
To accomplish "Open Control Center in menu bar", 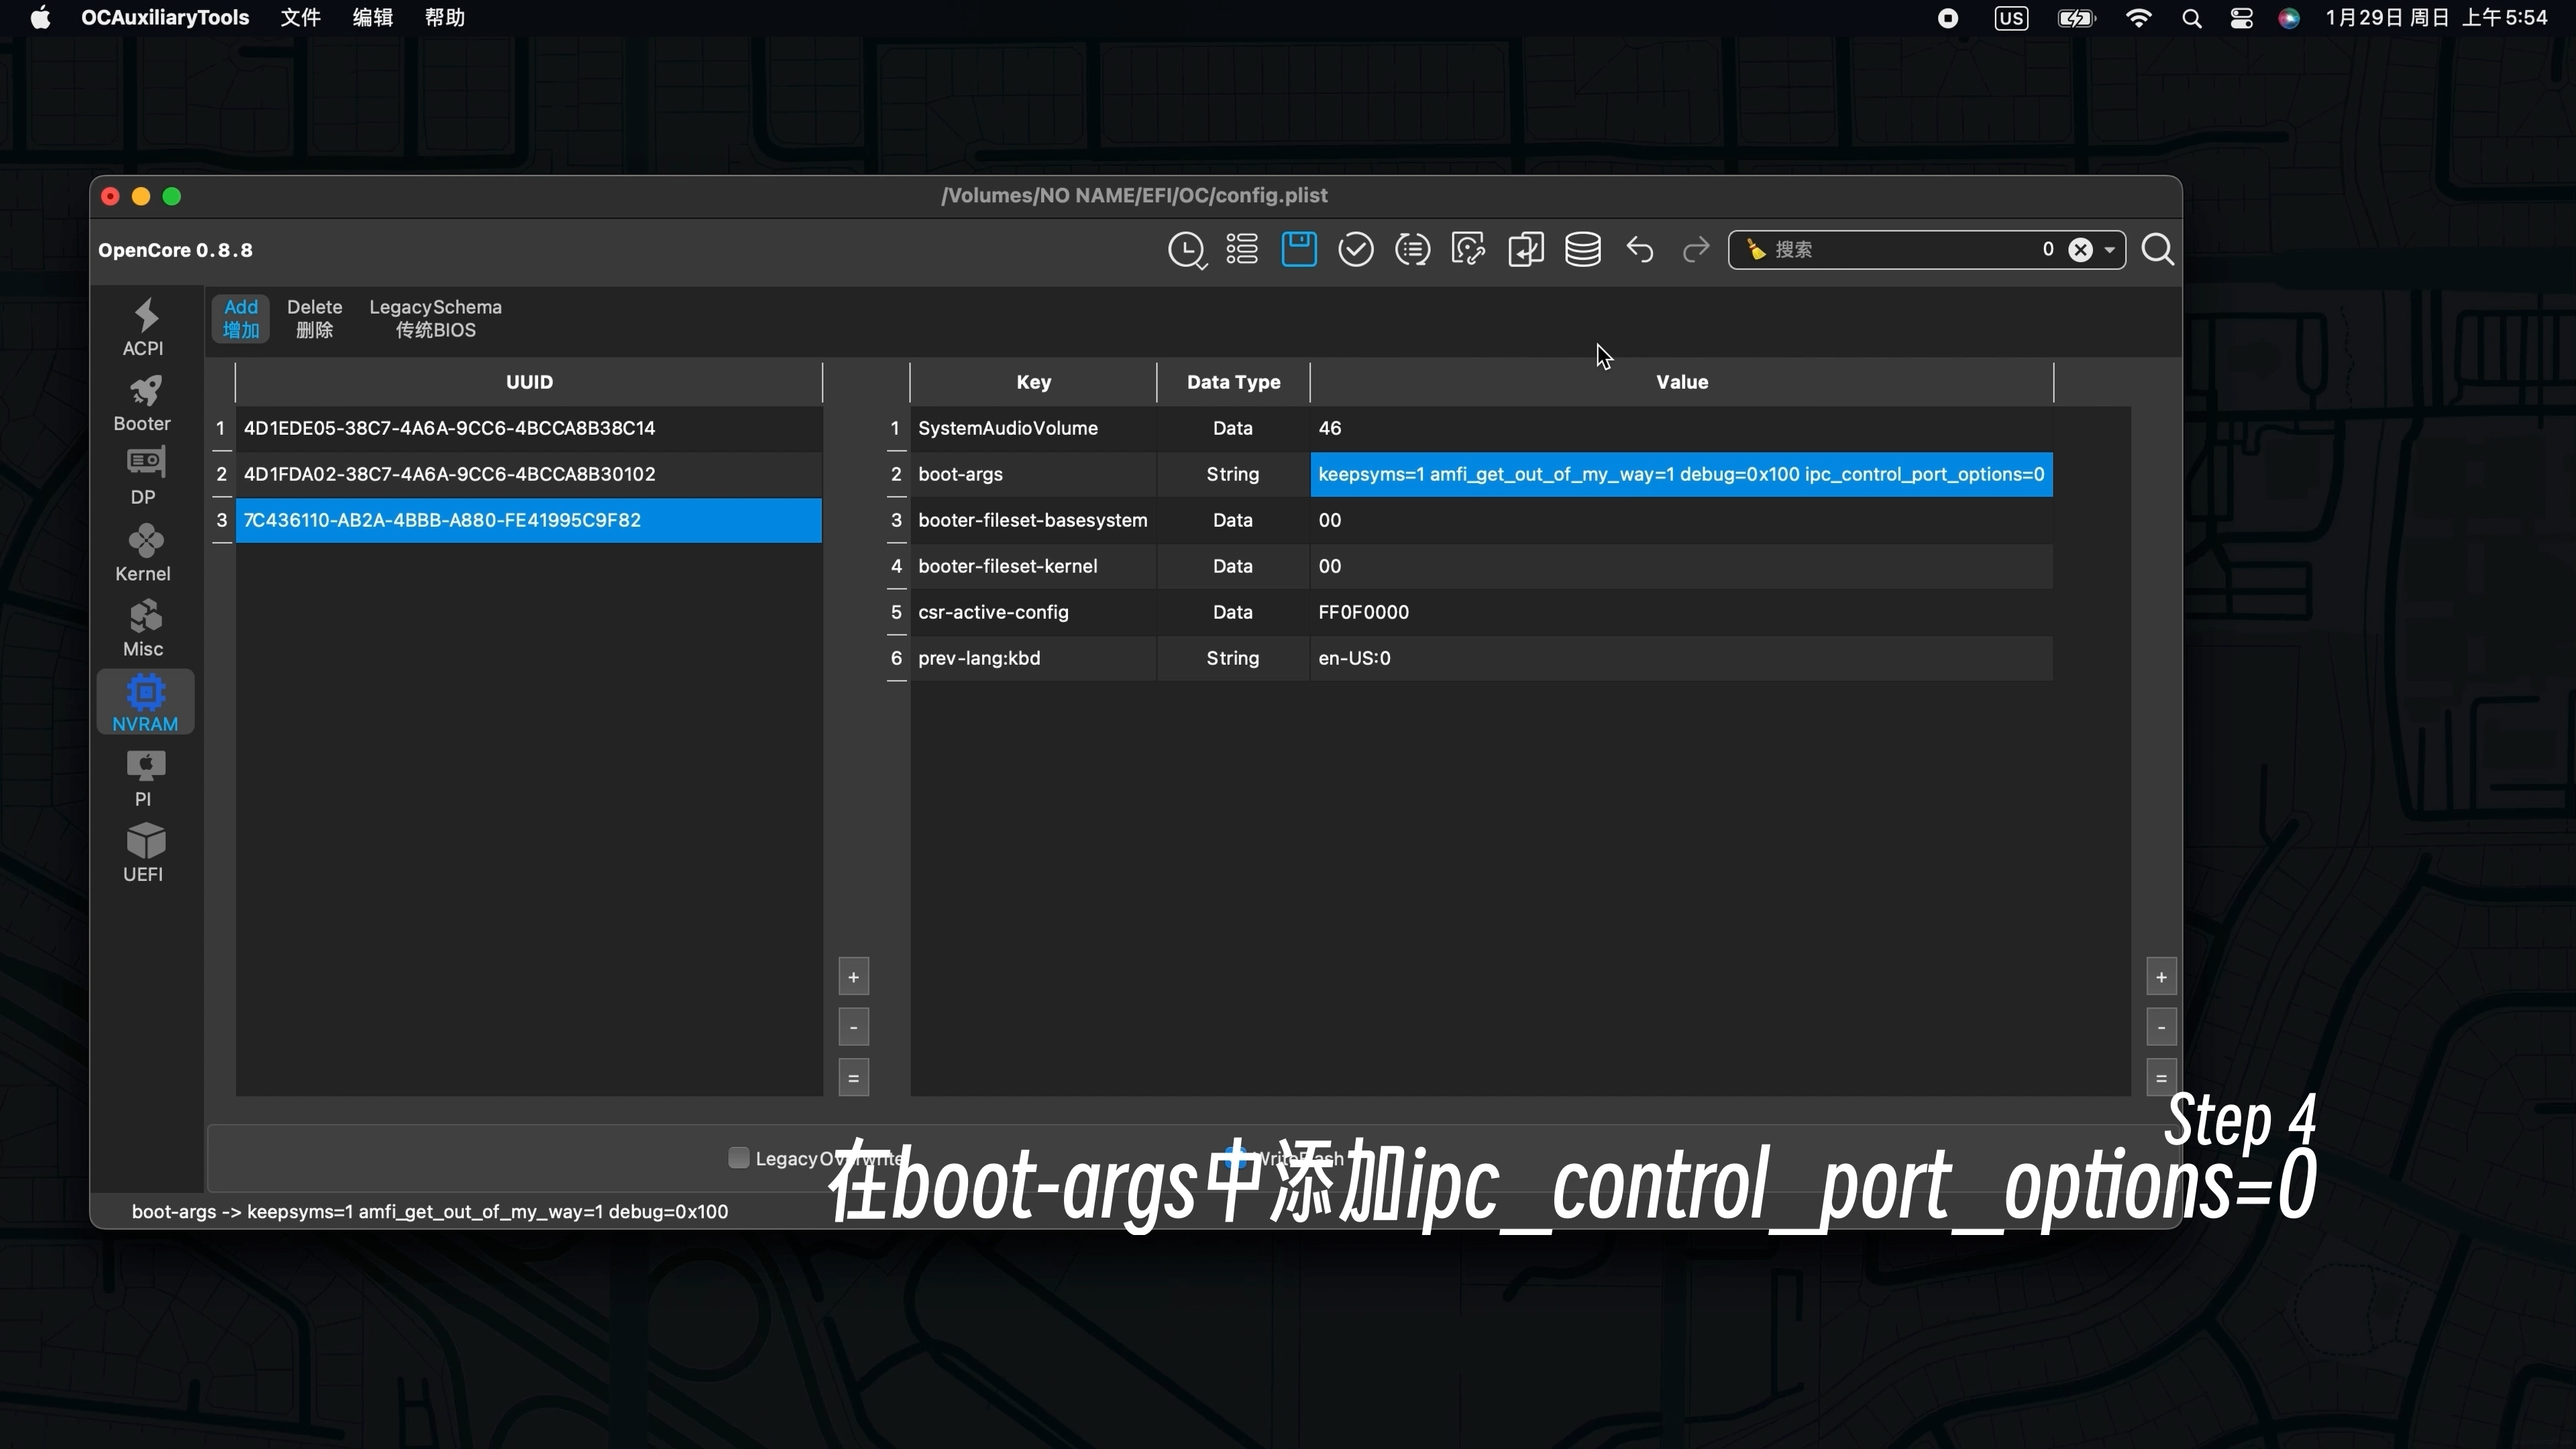I will 2241,18.
